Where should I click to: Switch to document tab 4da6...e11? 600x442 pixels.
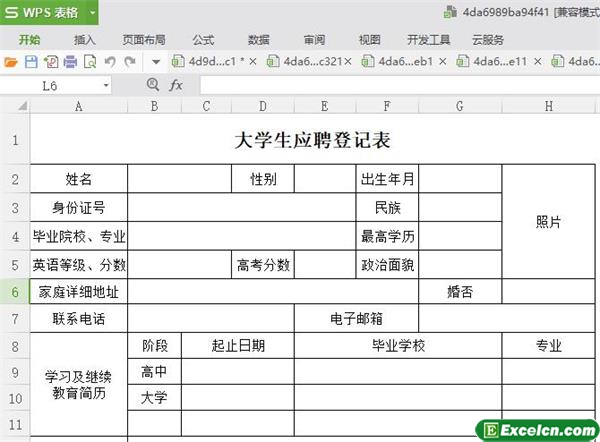click(492, 62)
